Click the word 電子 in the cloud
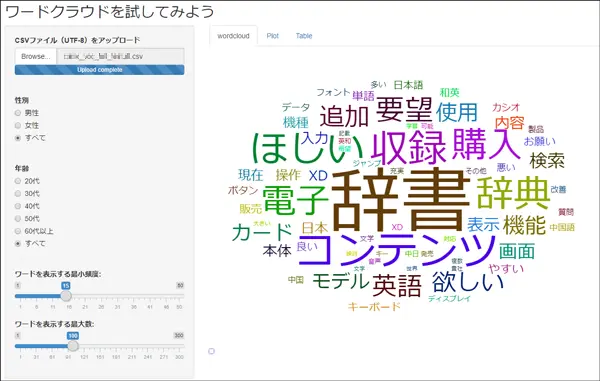 pyautogui.click(x=295, y=200)
